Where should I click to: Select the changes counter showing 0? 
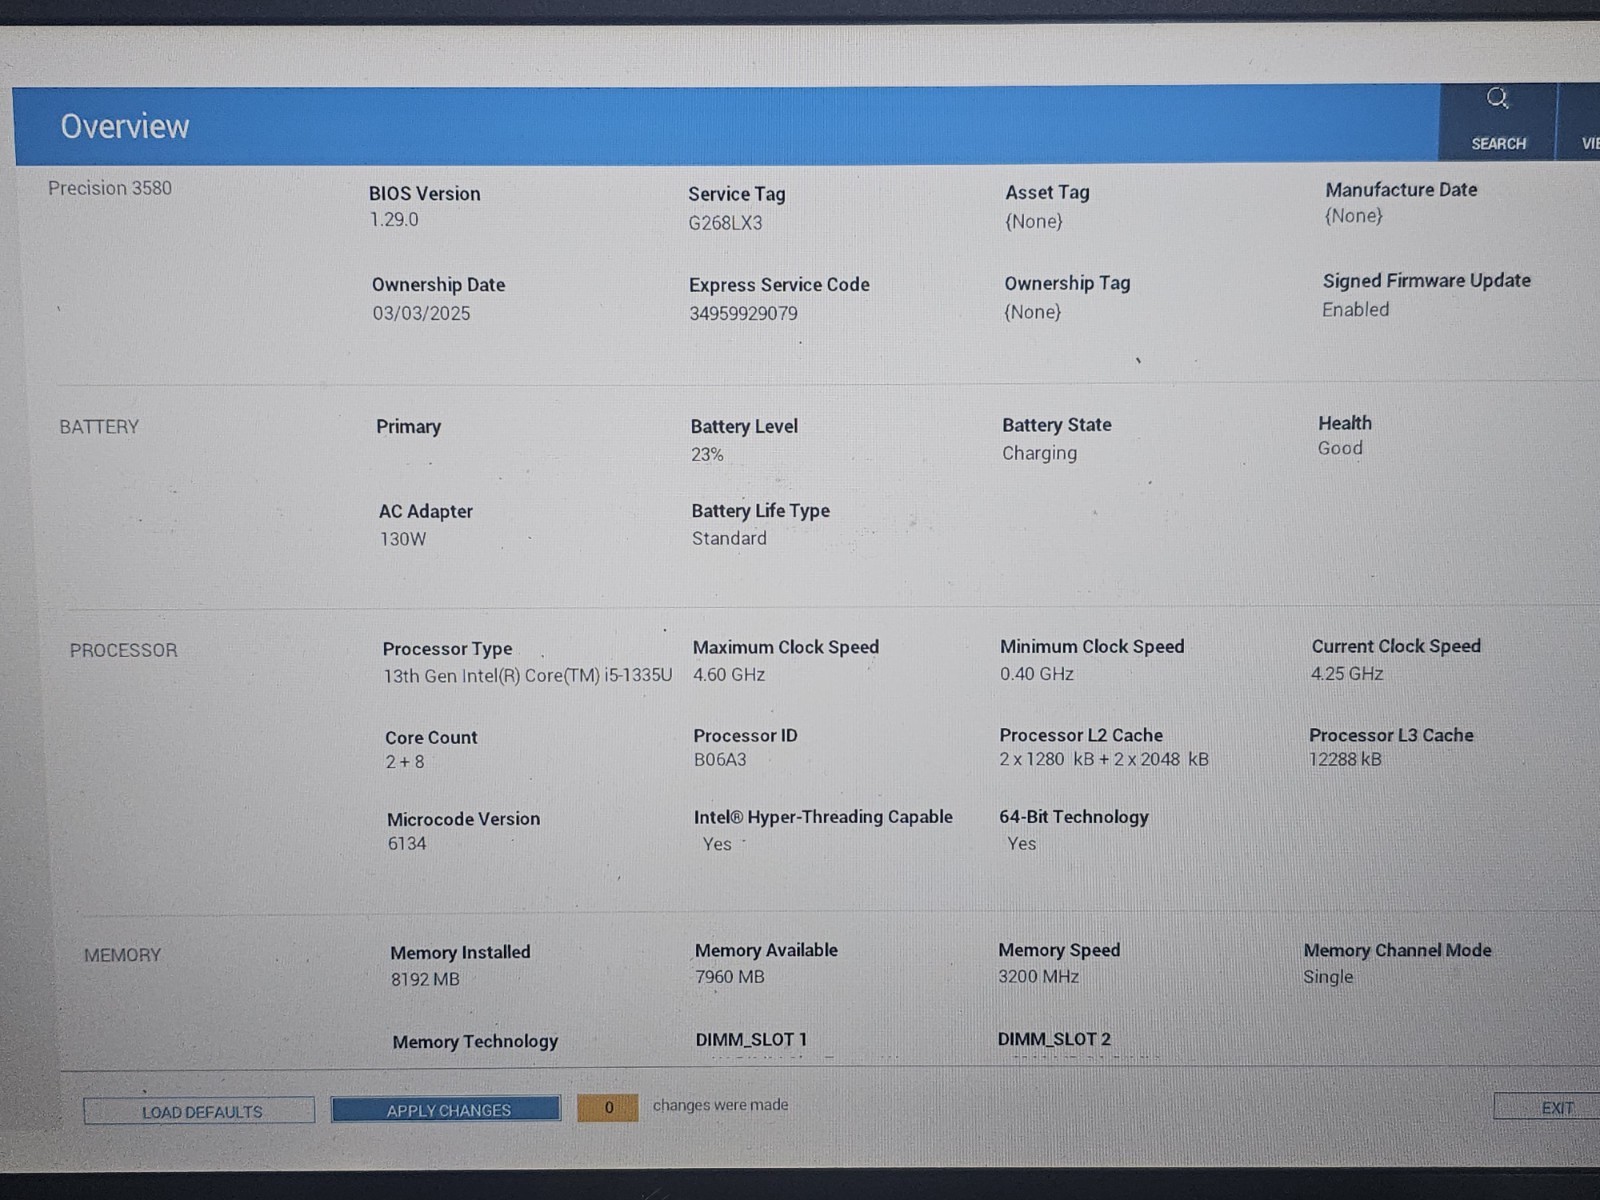pos(608,1107)
